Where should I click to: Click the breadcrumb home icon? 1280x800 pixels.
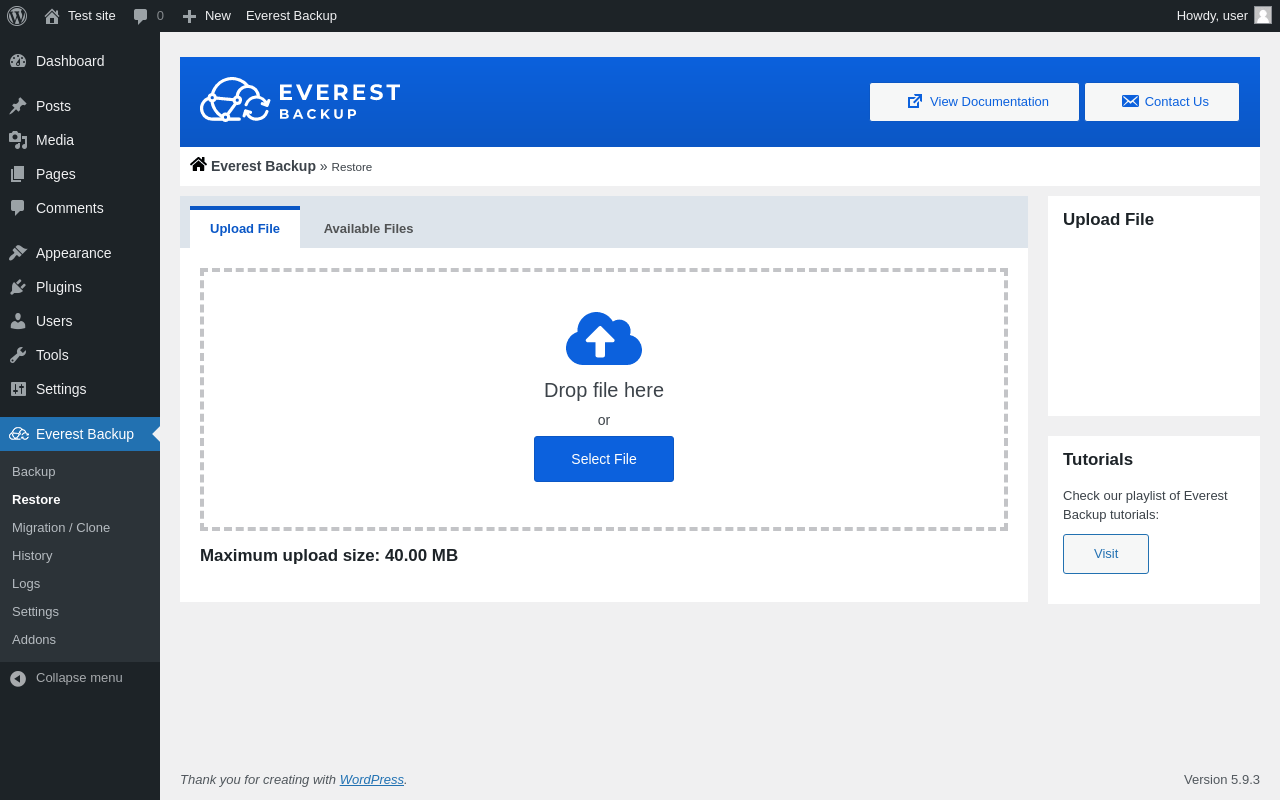[198, 165]
